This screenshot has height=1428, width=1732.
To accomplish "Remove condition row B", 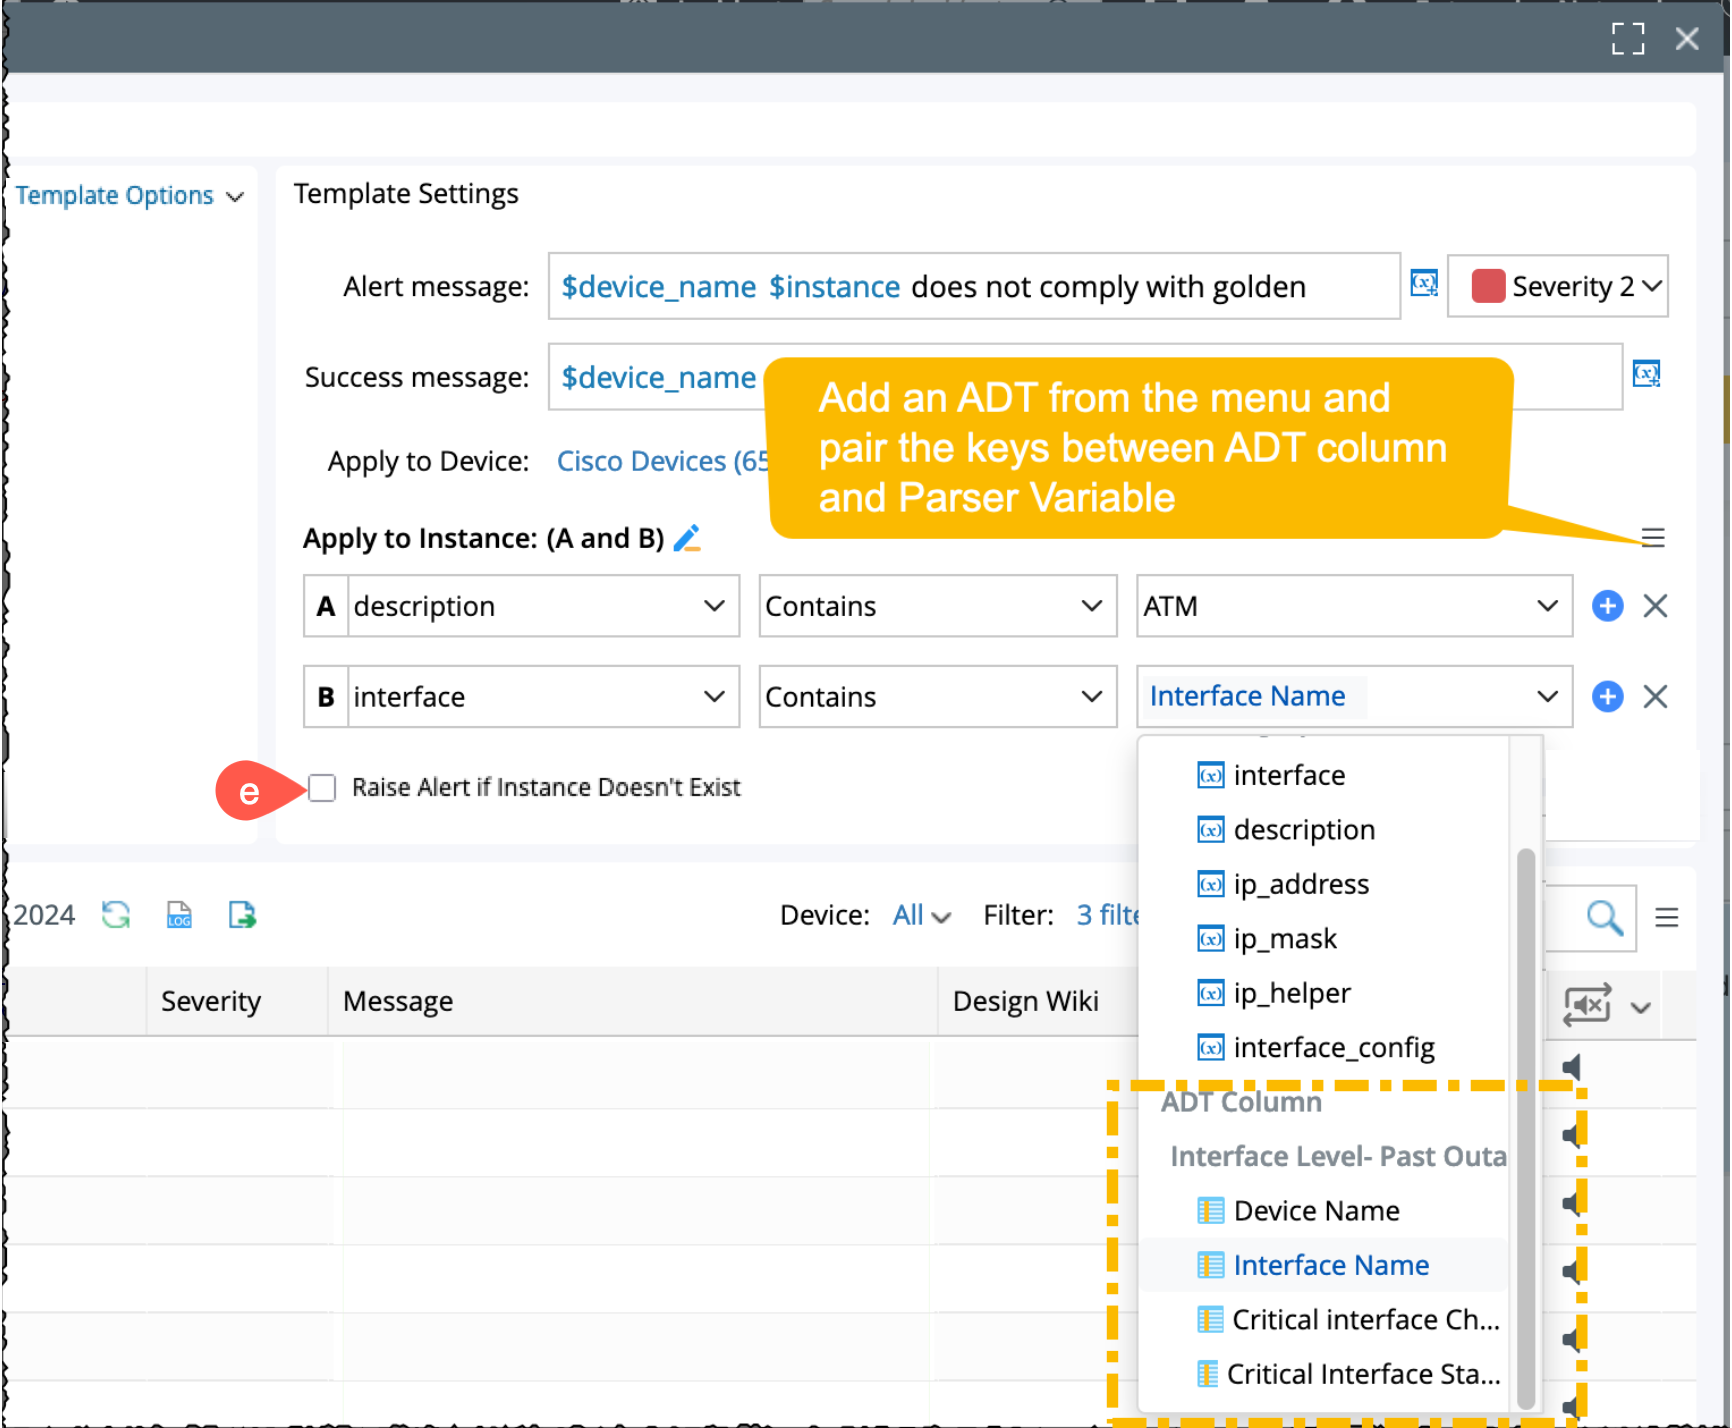I will coord(1655,697).
